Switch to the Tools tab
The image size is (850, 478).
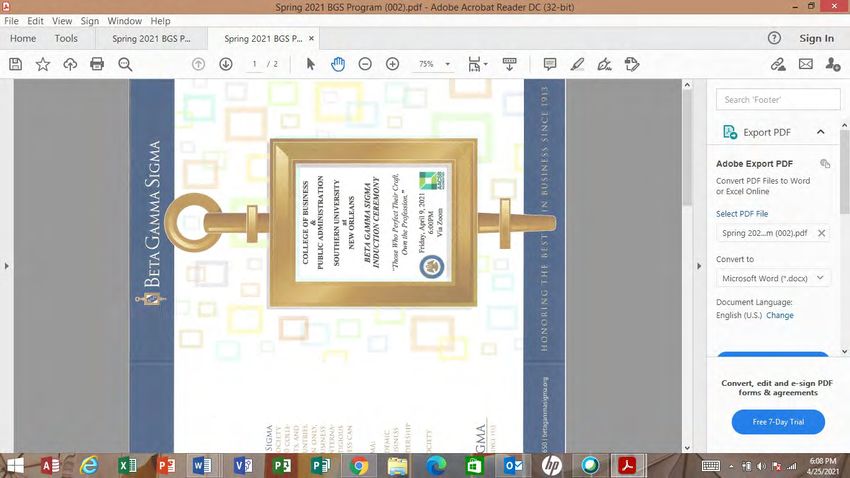[x=66, y=38]
